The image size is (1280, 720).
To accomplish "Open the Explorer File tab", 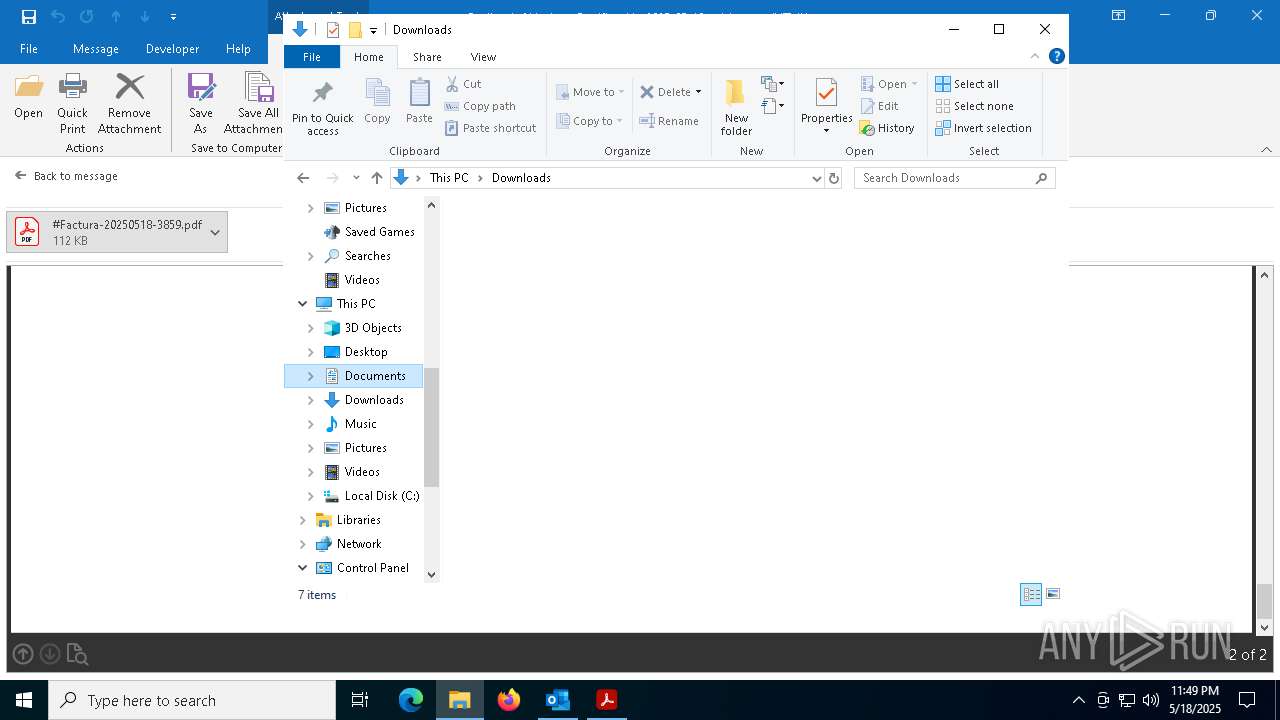I will point(312,57).
